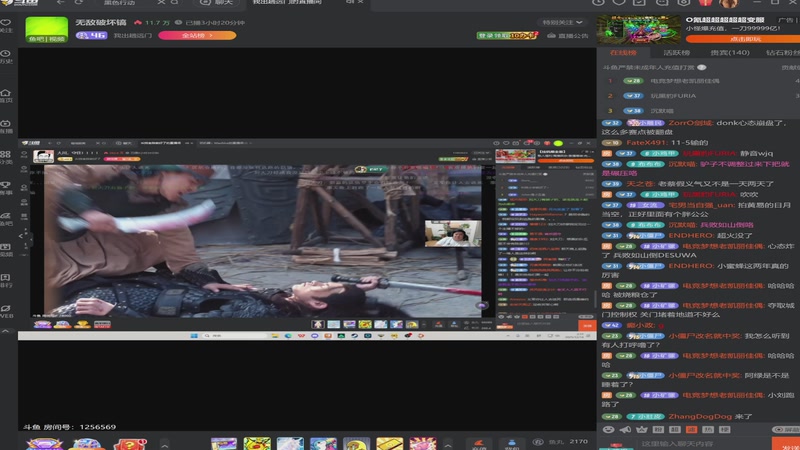Click the emoji smiley icon above chat input
The image size is (800, 450).
608,430
